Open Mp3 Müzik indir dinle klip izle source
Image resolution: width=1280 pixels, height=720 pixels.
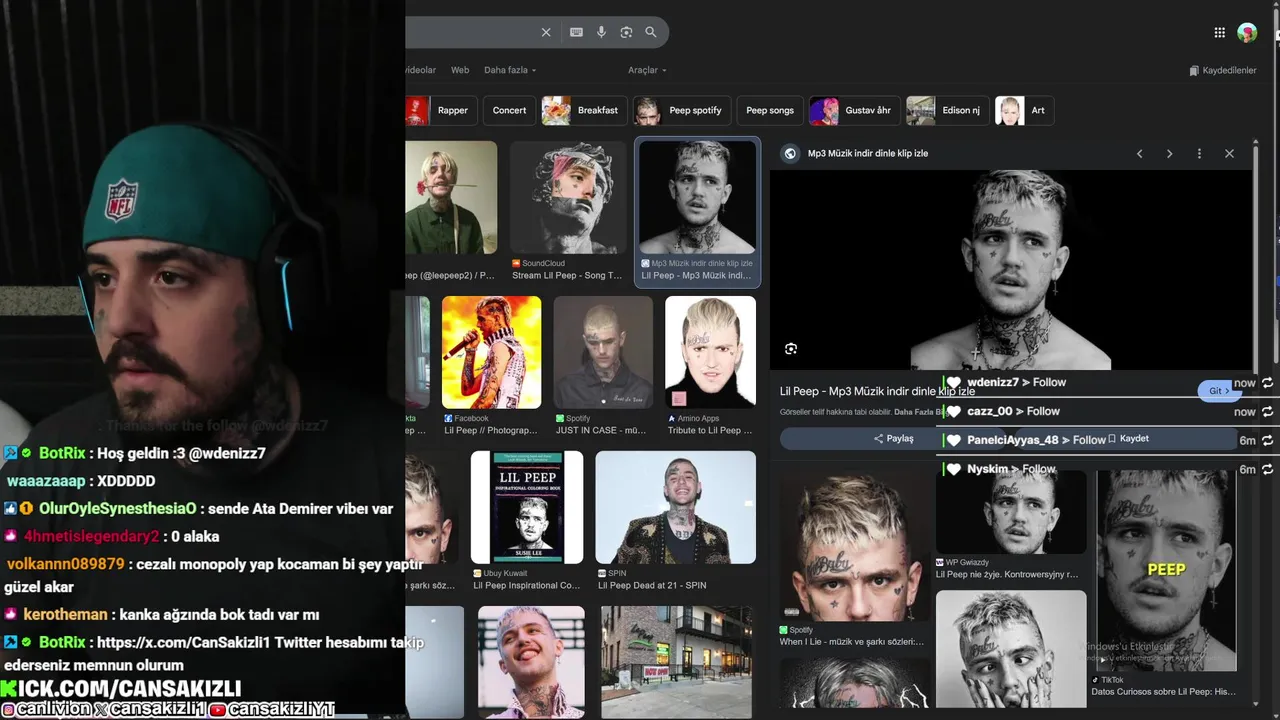(868, 153)
